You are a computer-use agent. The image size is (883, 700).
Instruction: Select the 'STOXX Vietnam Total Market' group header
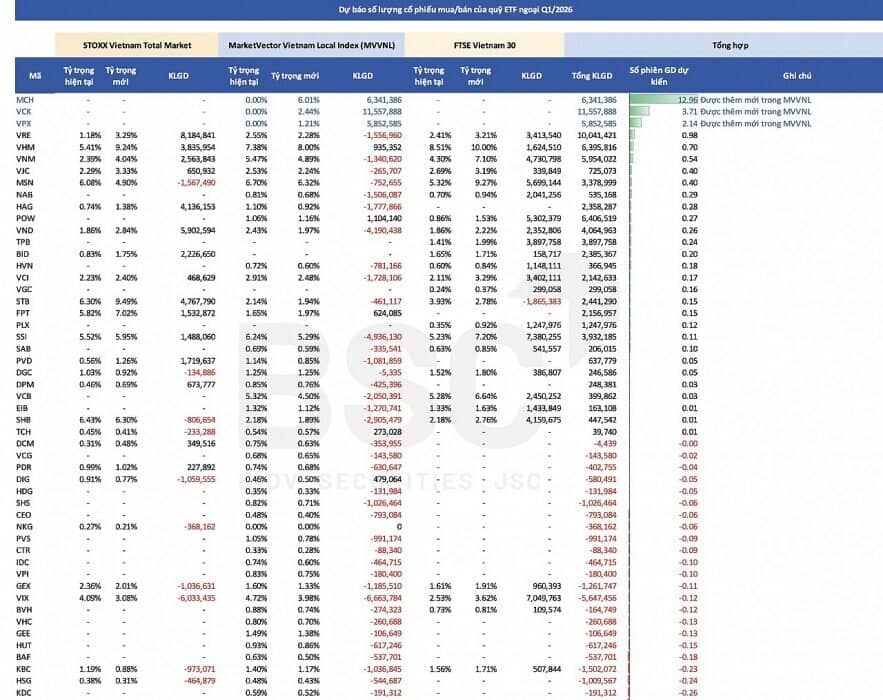click(x=137, y=45)
